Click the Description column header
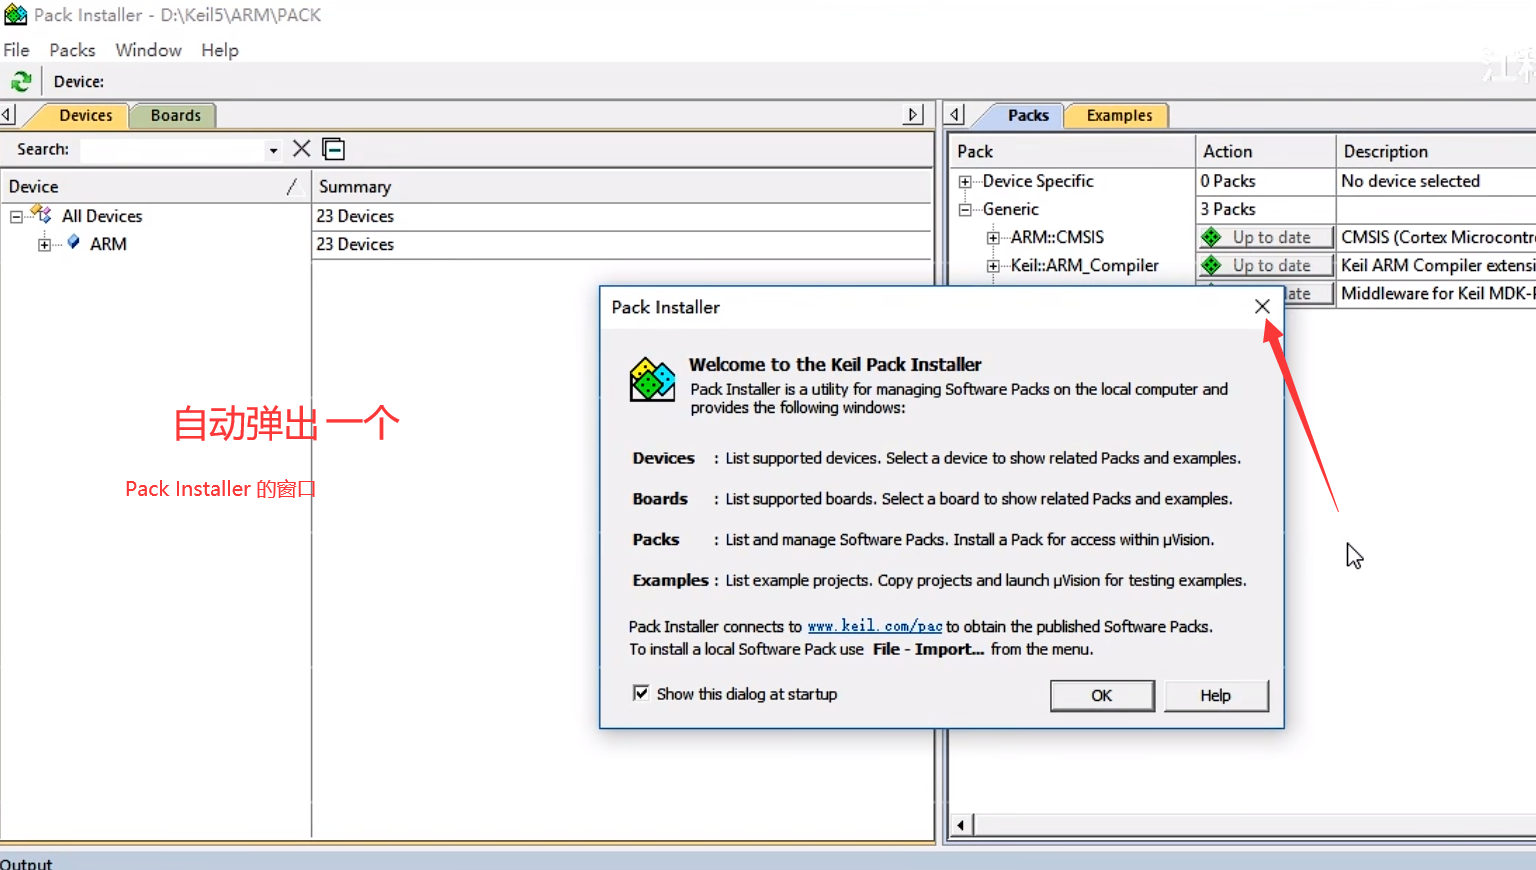Screen dimensions: 1536x870 click(1436, 151)
